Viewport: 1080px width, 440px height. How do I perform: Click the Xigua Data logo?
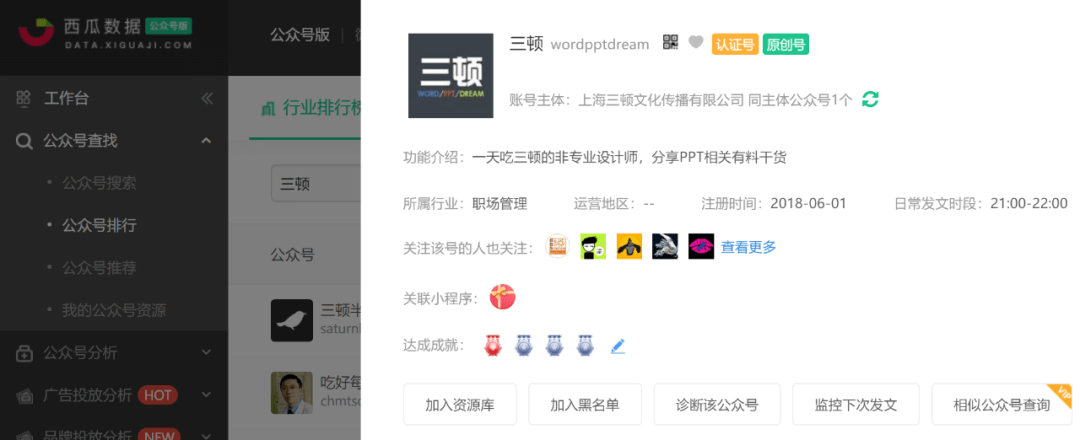point(105,33)
